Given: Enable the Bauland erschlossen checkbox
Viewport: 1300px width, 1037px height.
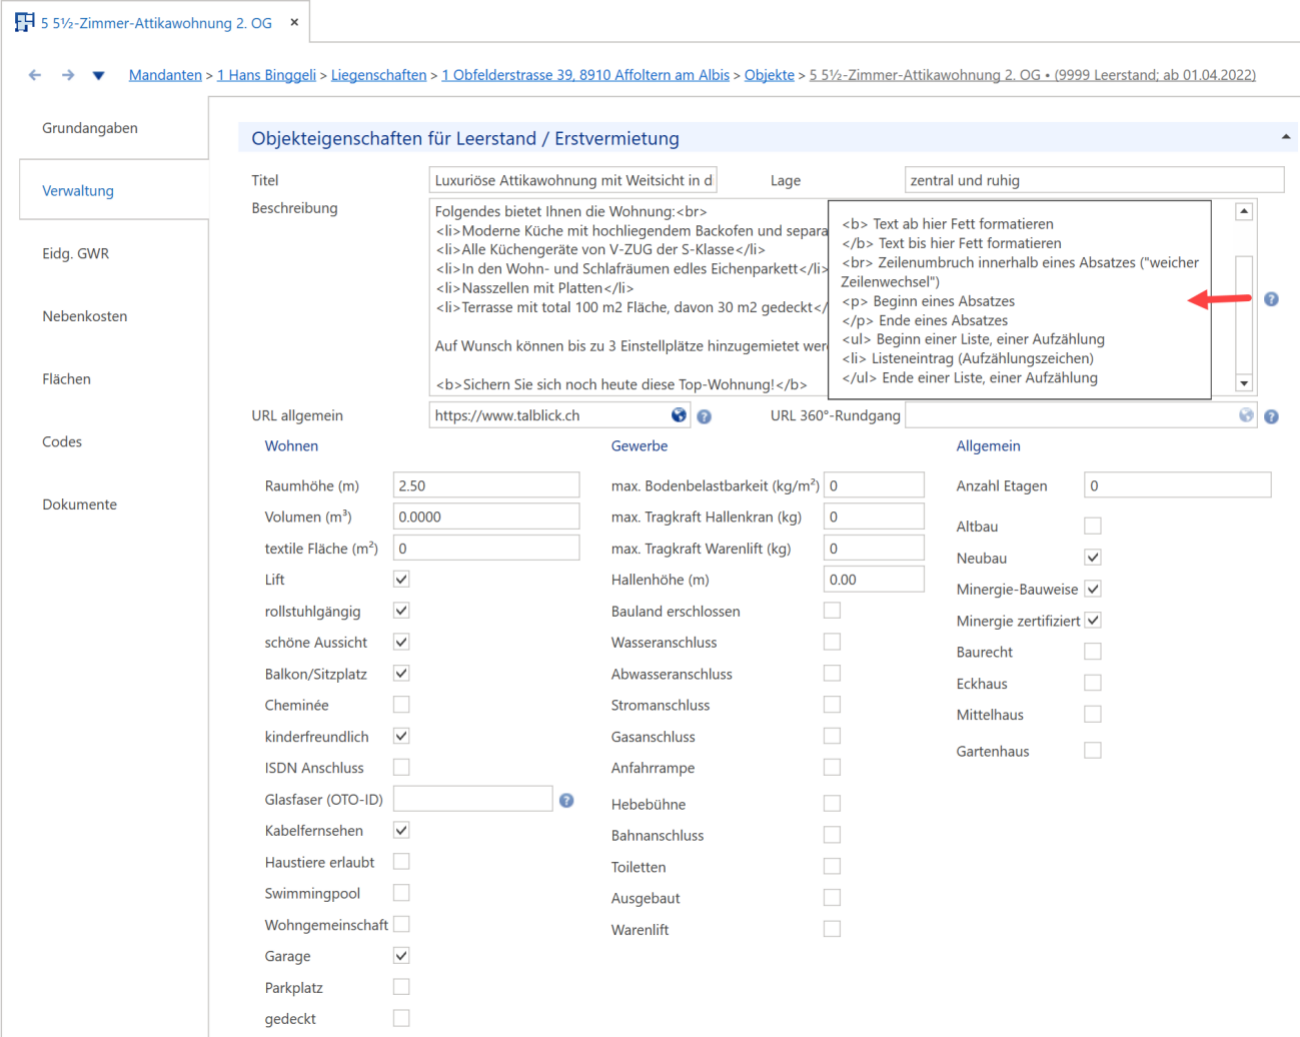Looking at the screenshot, I should click(x=832, y=610).
